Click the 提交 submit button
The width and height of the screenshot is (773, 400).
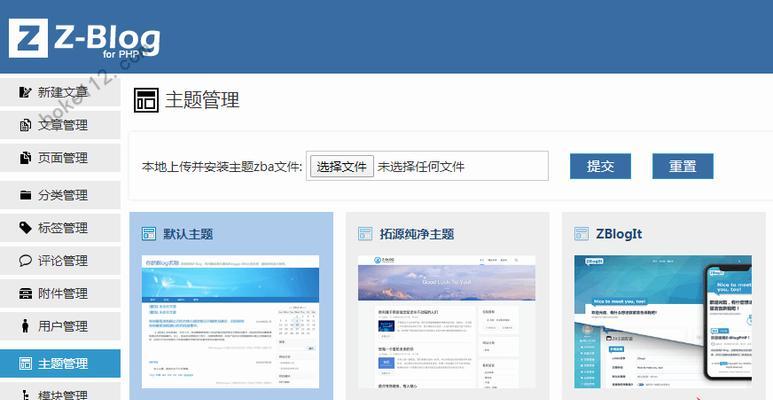(x=600, y=166)
